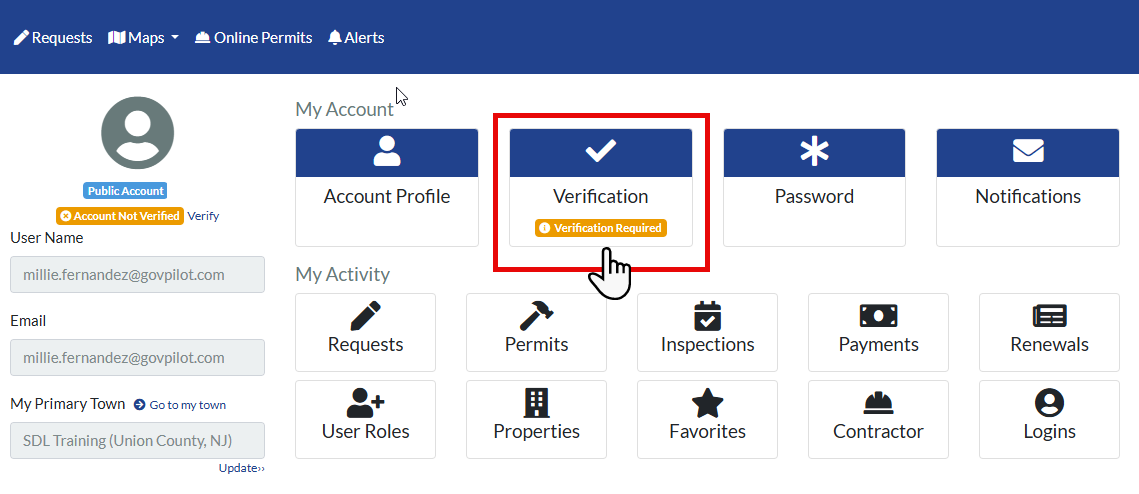Click the Verify link beside Account Not Verified
This screenshot has width=1139, height=494.
pyautogui.click(x=203, y=216)
